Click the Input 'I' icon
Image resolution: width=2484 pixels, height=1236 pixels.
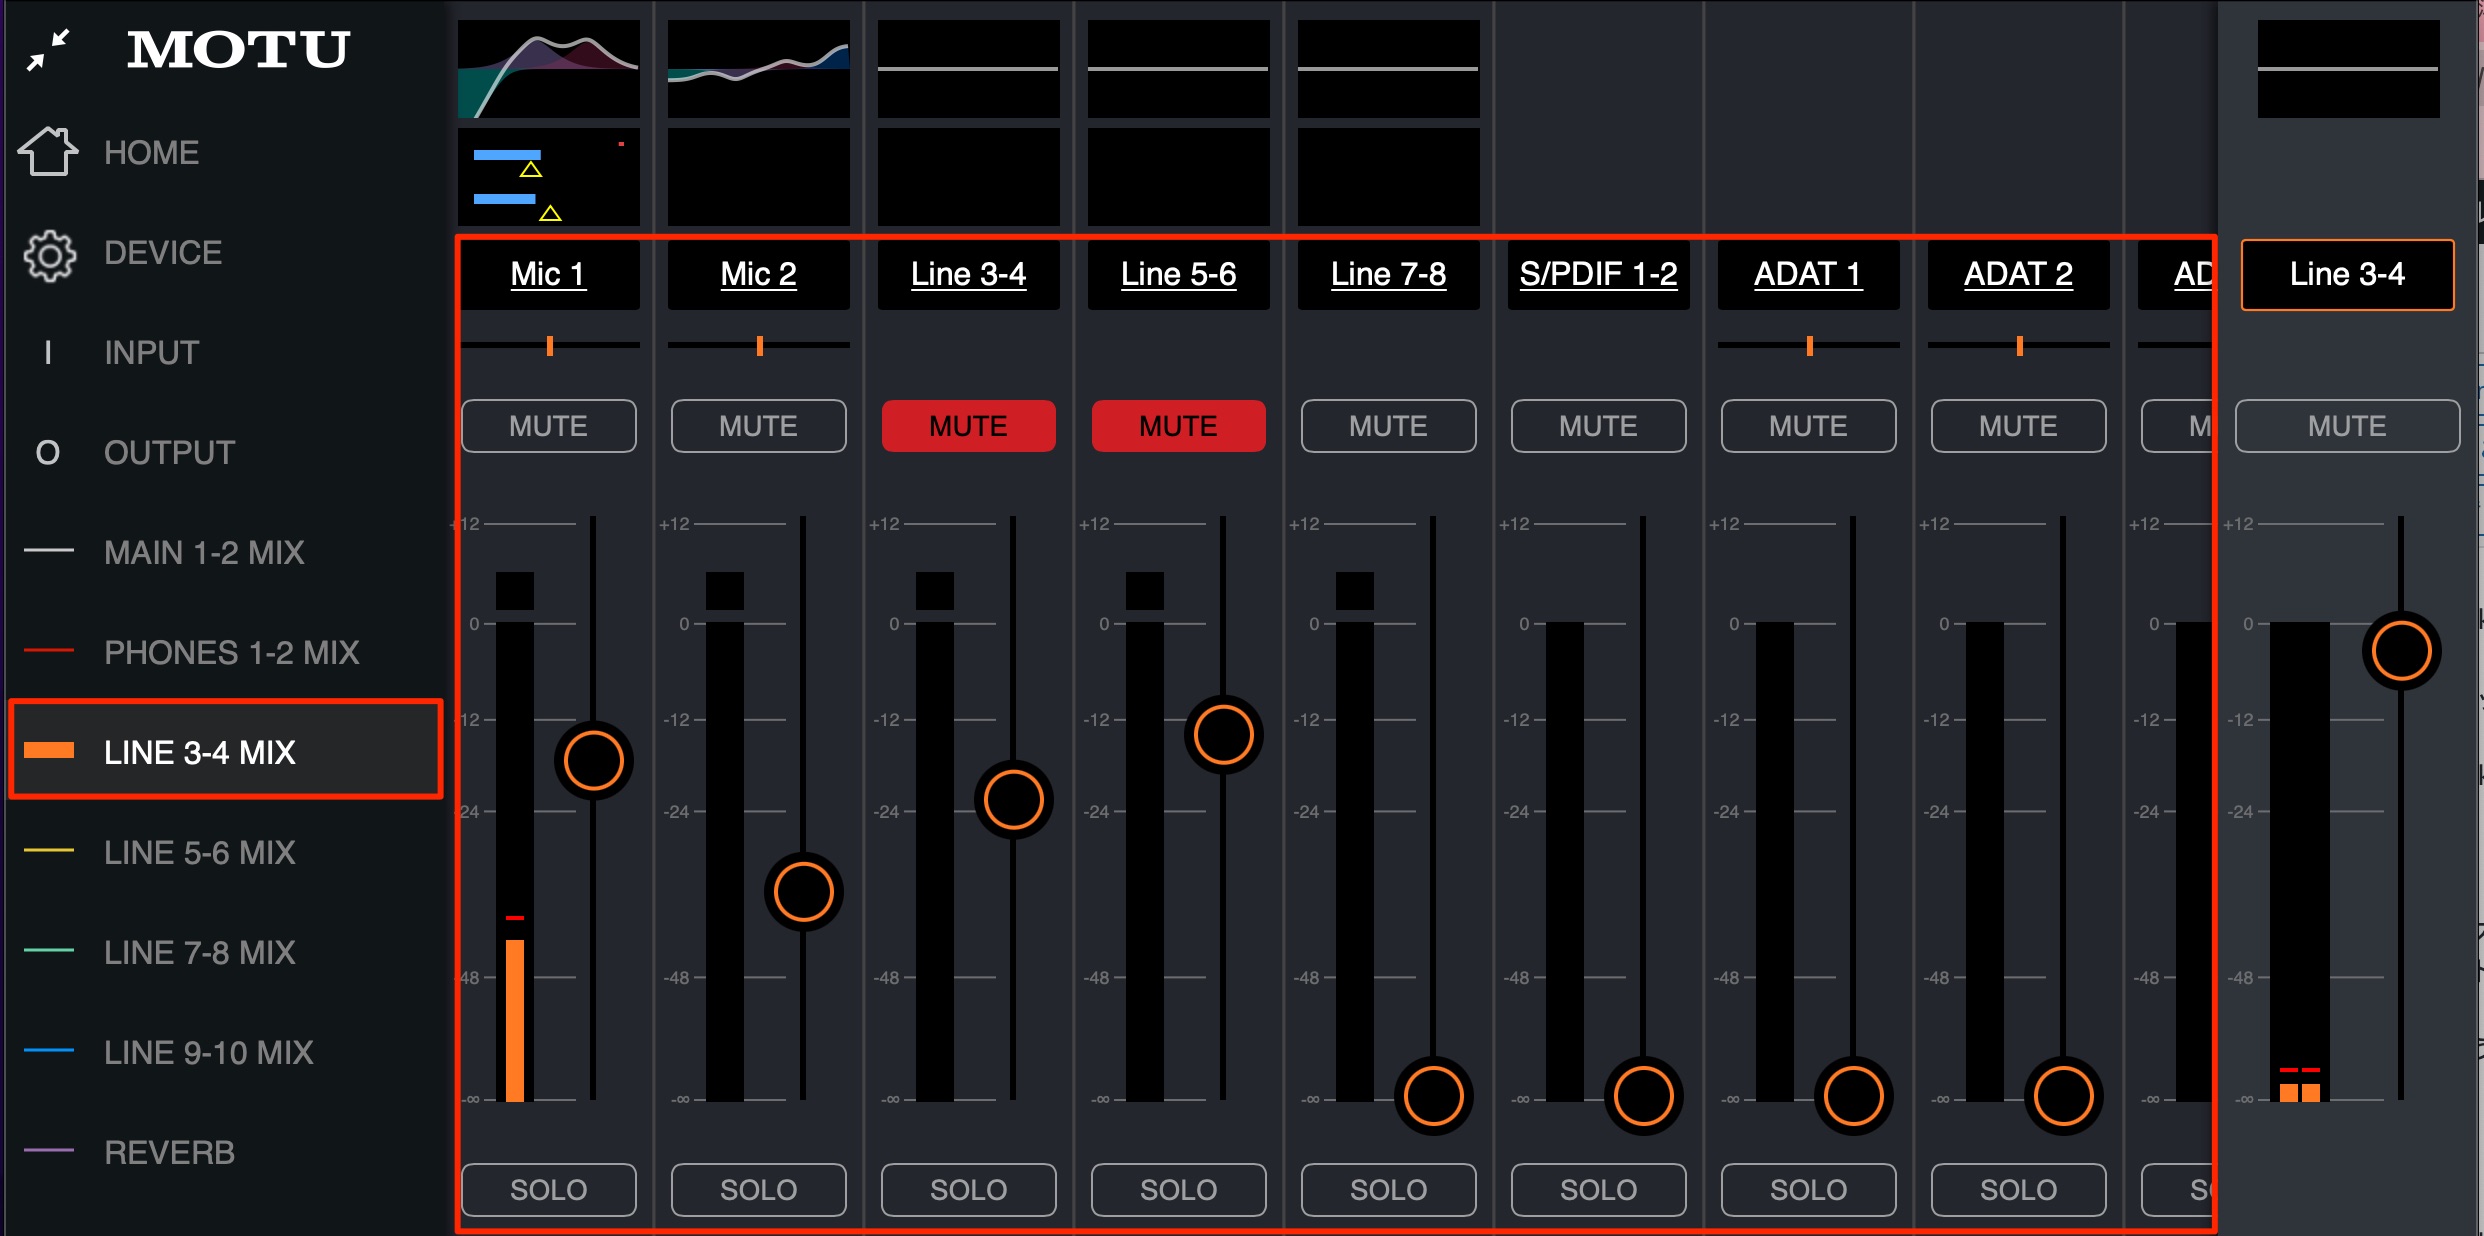point(48,352)
